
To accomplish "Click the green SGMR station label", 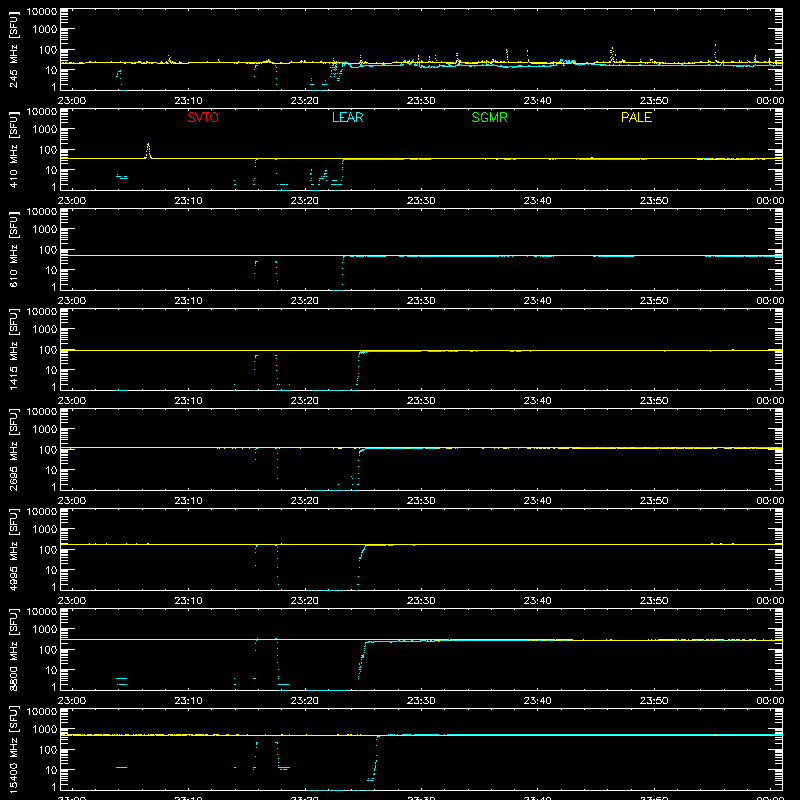I will (489, 117).
